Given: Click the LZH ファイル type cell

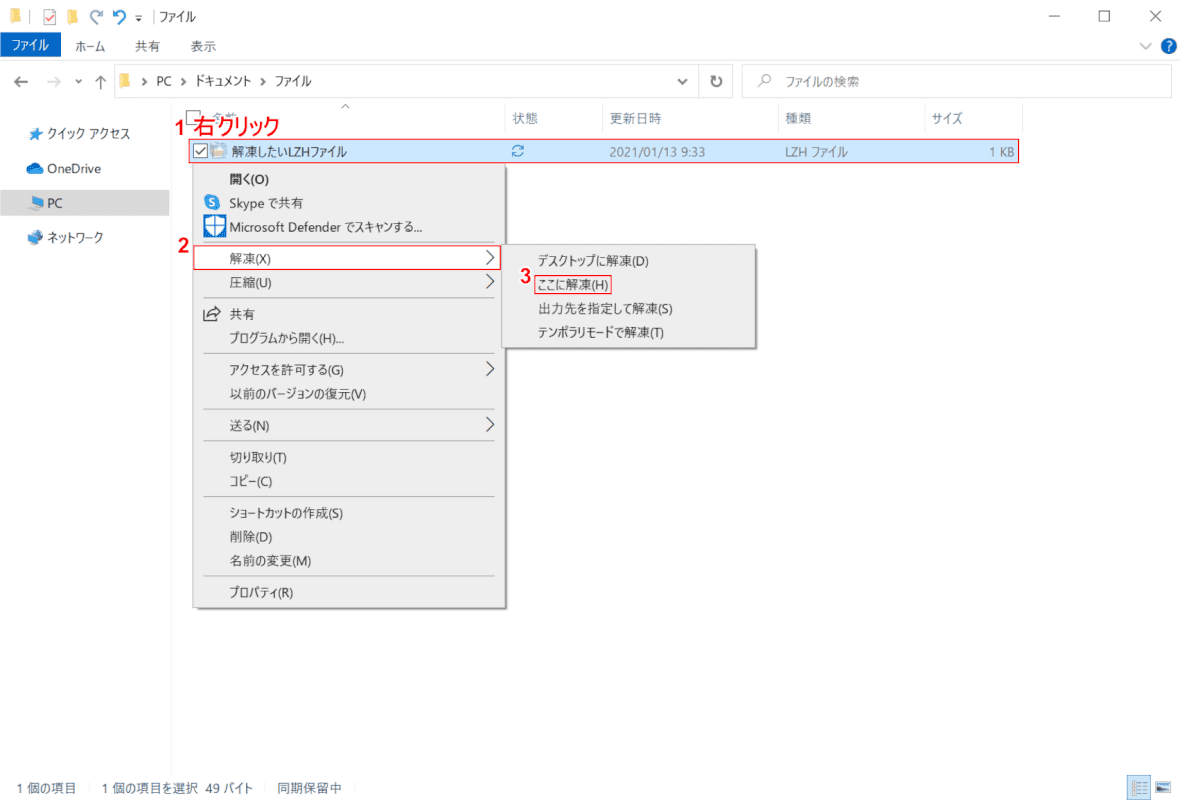Looking at the screenshot, I should [816, 152].
